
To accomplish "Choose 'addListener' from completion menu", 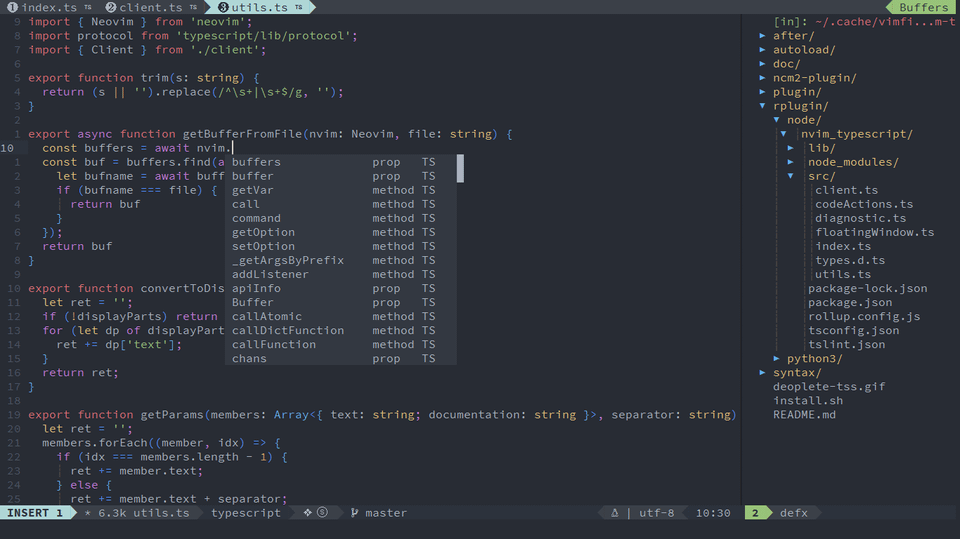I will click(x=340, y=275).
